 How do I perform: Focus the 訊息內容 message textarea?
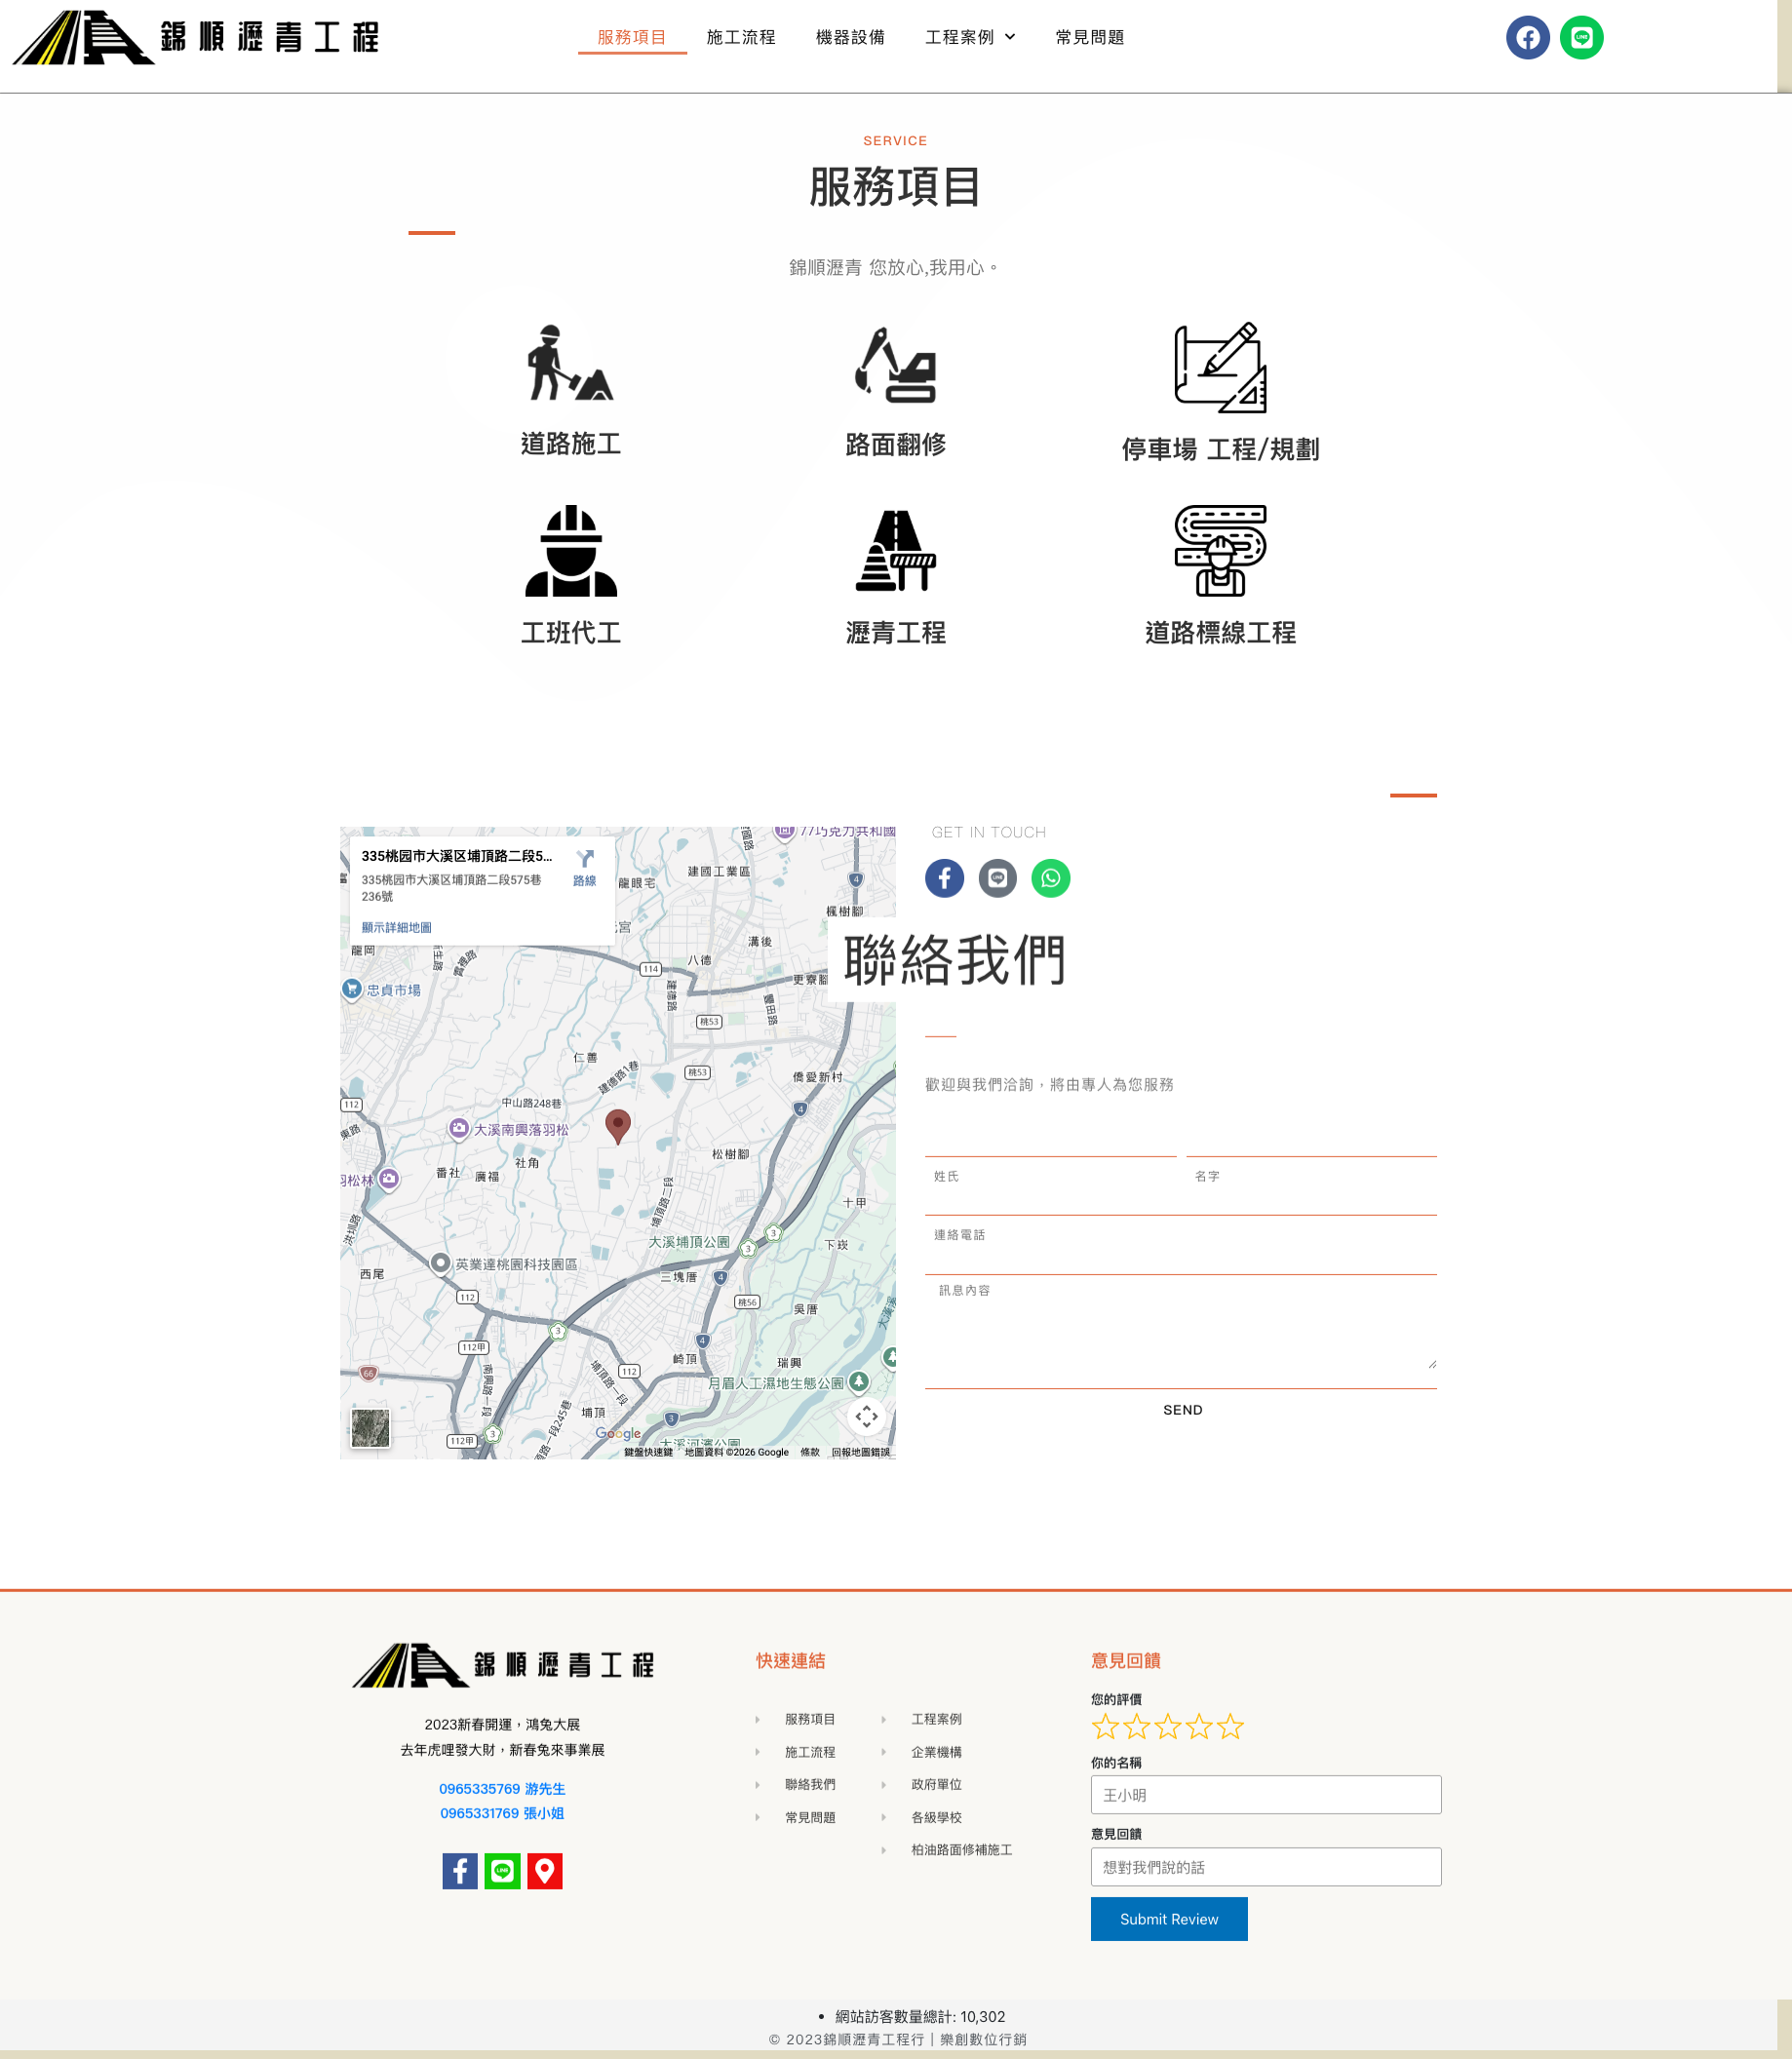(1180, 1330)
